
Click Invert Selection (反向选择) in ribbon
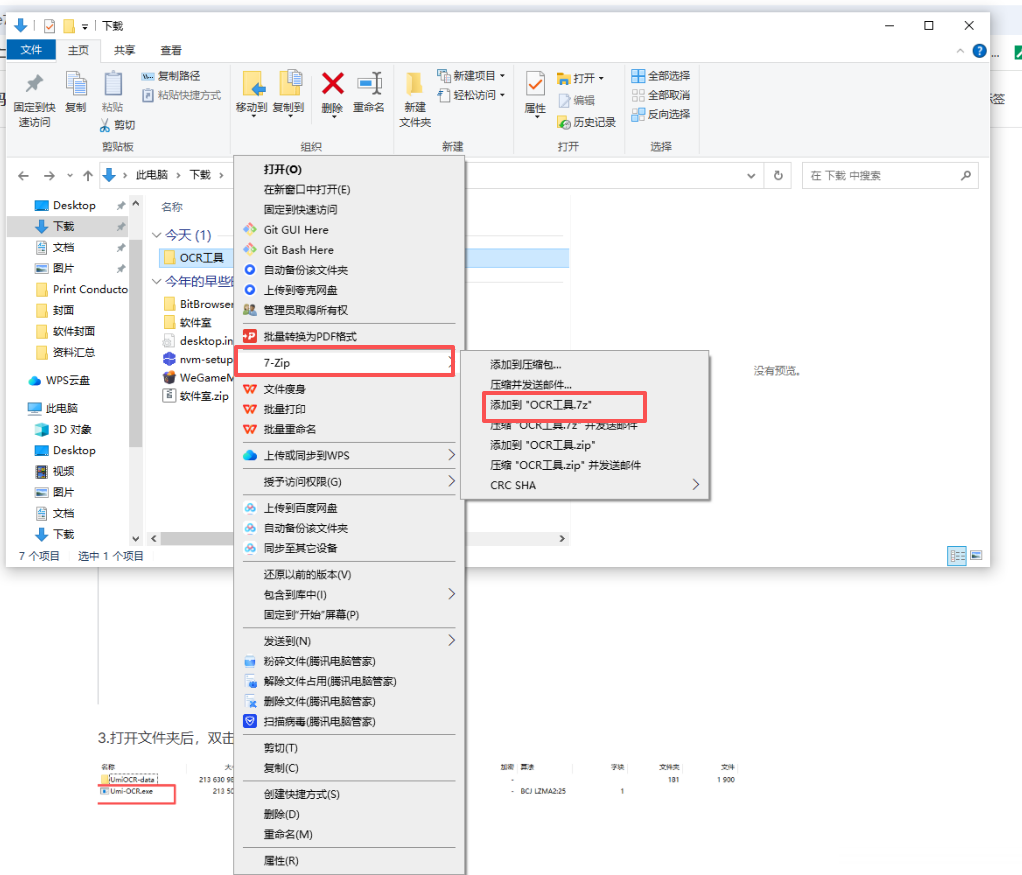point(660,114)
